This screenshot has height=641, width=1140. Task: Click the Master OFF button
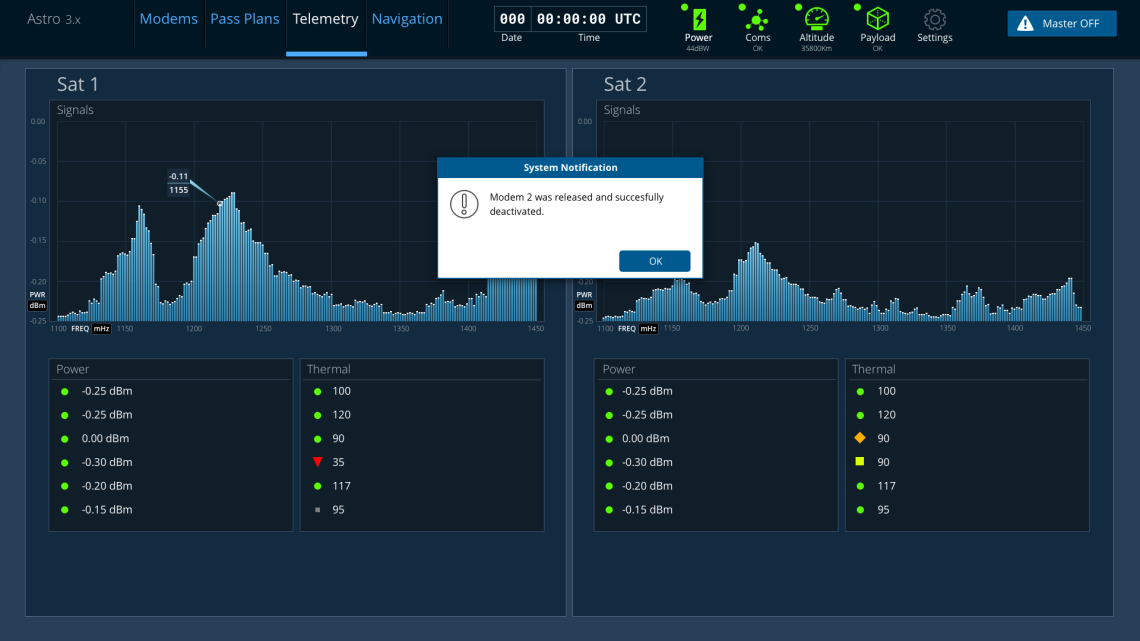[x=1061, y=23]
